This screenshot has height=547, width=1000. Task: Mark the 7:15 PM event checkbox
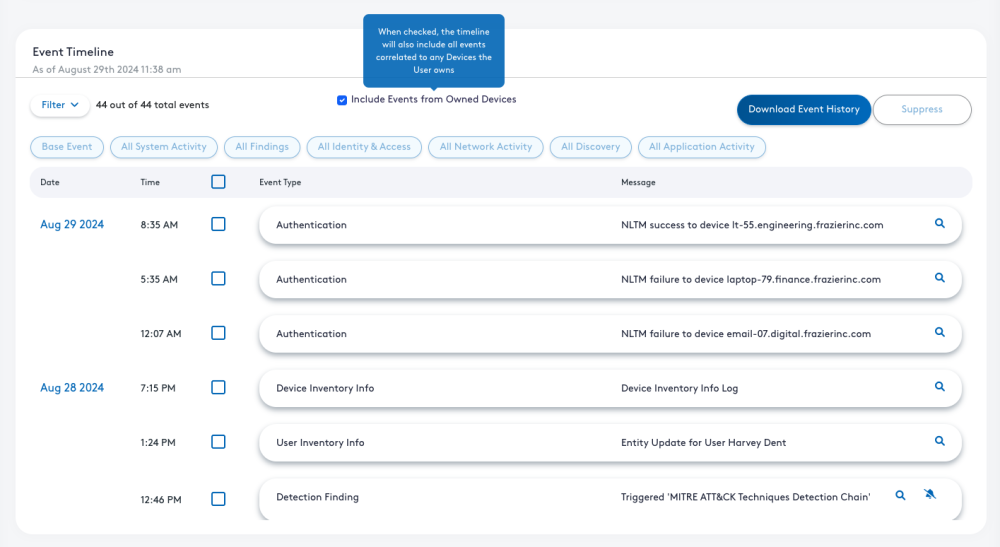click(x=218, y=388)
